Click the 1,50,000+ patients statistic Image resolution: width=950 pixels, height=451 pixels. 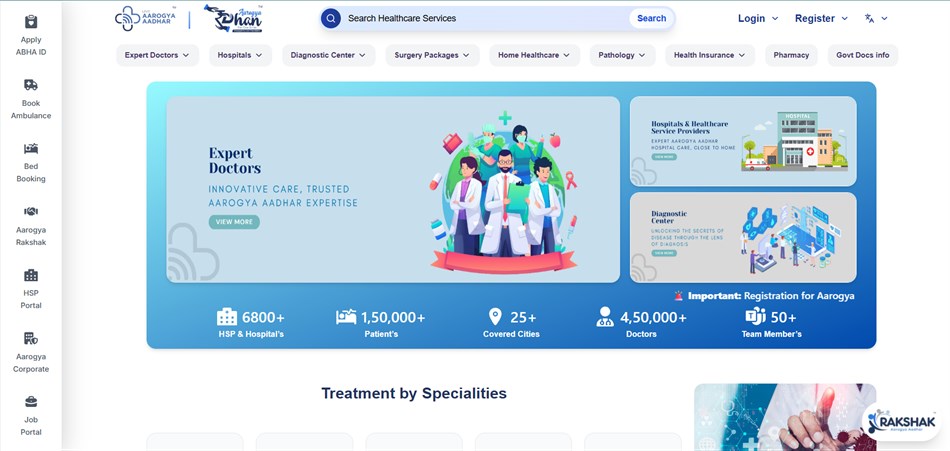pos(393,317)
